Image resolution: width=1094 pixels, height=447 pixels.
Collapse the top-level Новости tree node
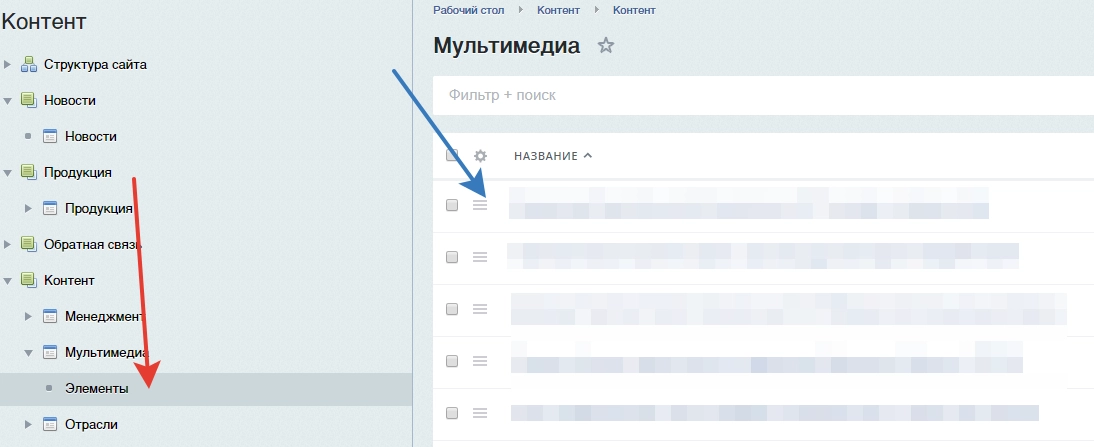[x=8, y=101]
